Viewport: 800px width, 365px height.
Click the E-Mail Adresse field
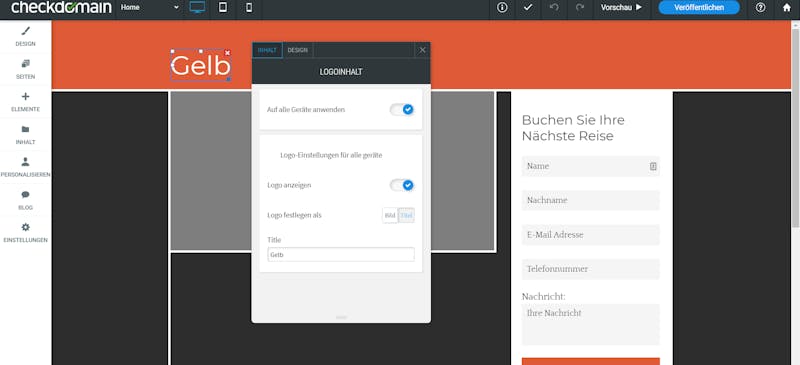coord(590,235)
